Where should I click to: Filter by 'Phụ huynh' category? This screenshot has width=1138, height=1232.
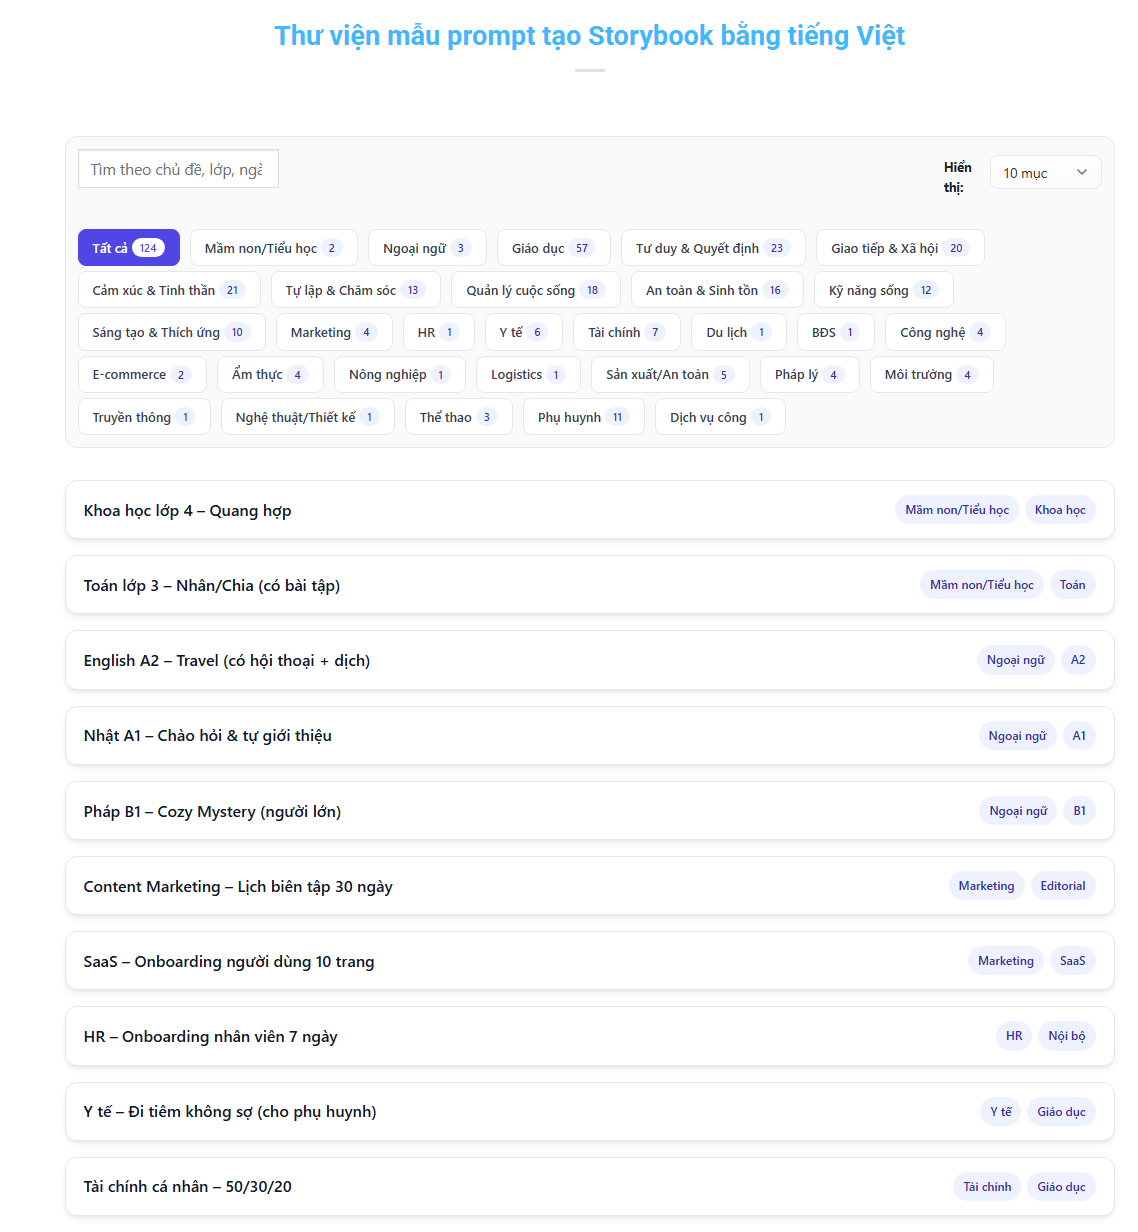582,417
